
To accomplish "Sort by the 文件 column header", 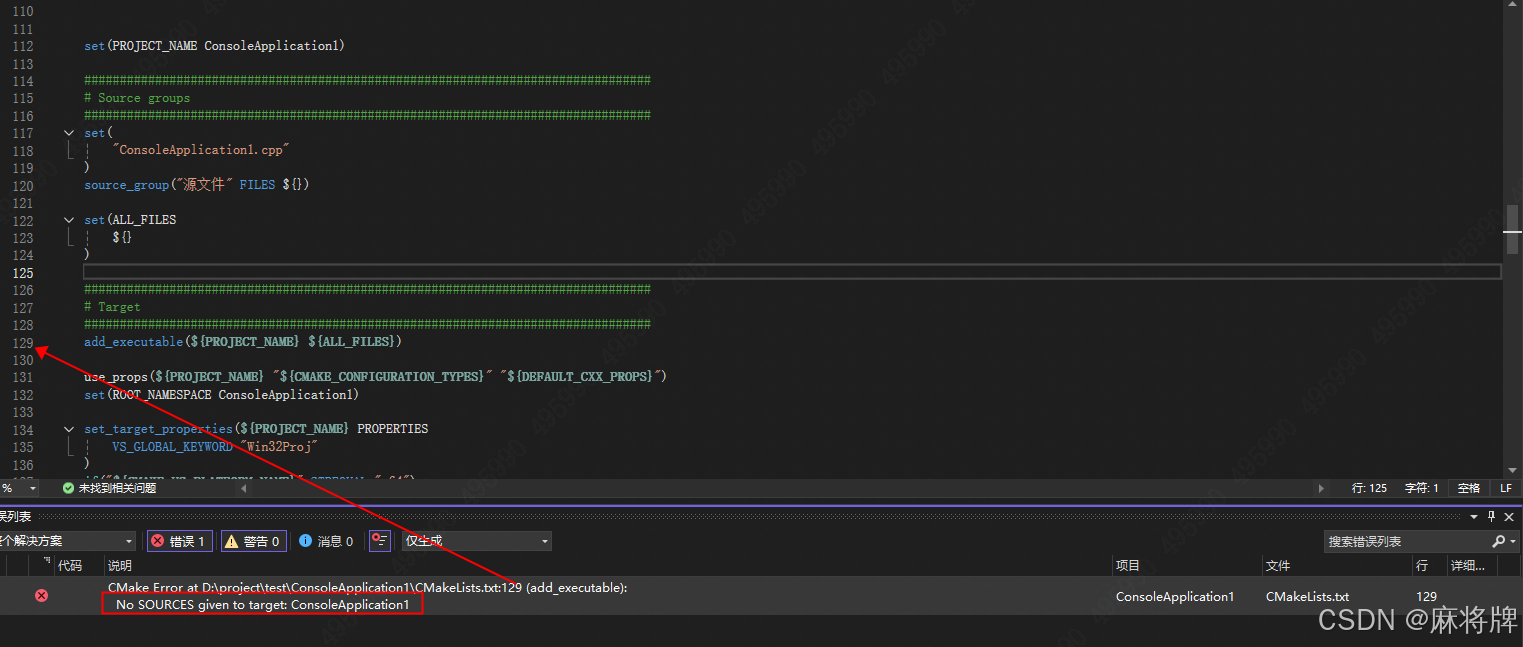I will click(x=1336, y=566).
